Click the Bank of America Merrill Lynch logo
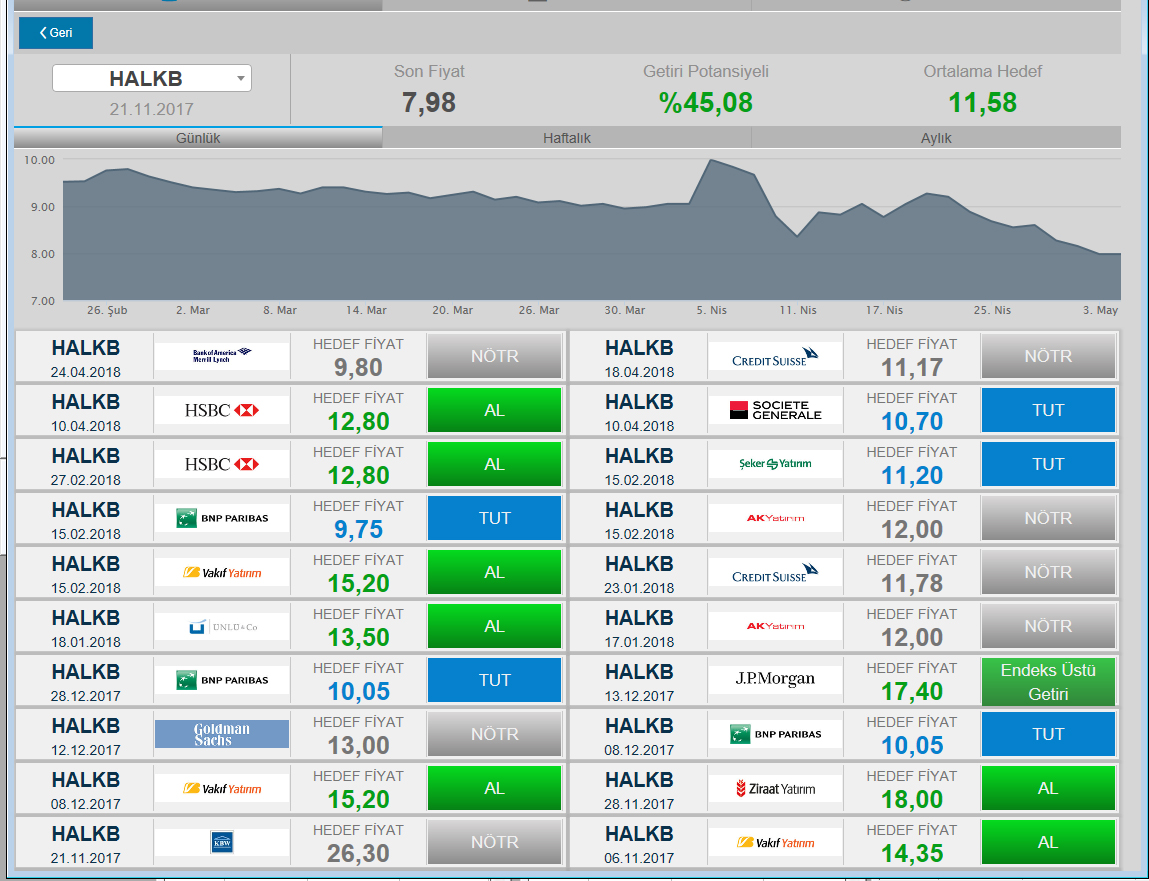The height and width of the screenshot is (881, 1149). click(x=222, y=356)
